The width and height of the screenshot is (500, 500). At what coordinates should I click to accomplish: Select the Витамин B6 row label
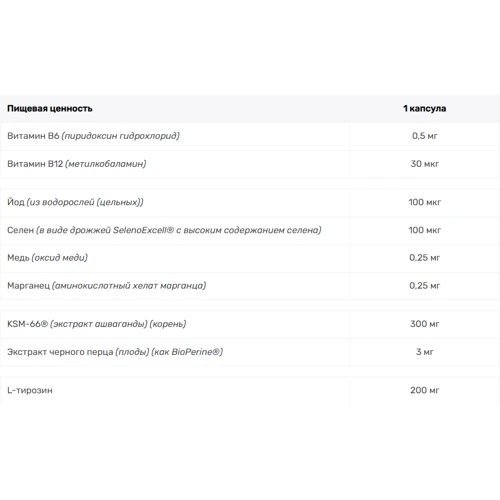[93, 136]
